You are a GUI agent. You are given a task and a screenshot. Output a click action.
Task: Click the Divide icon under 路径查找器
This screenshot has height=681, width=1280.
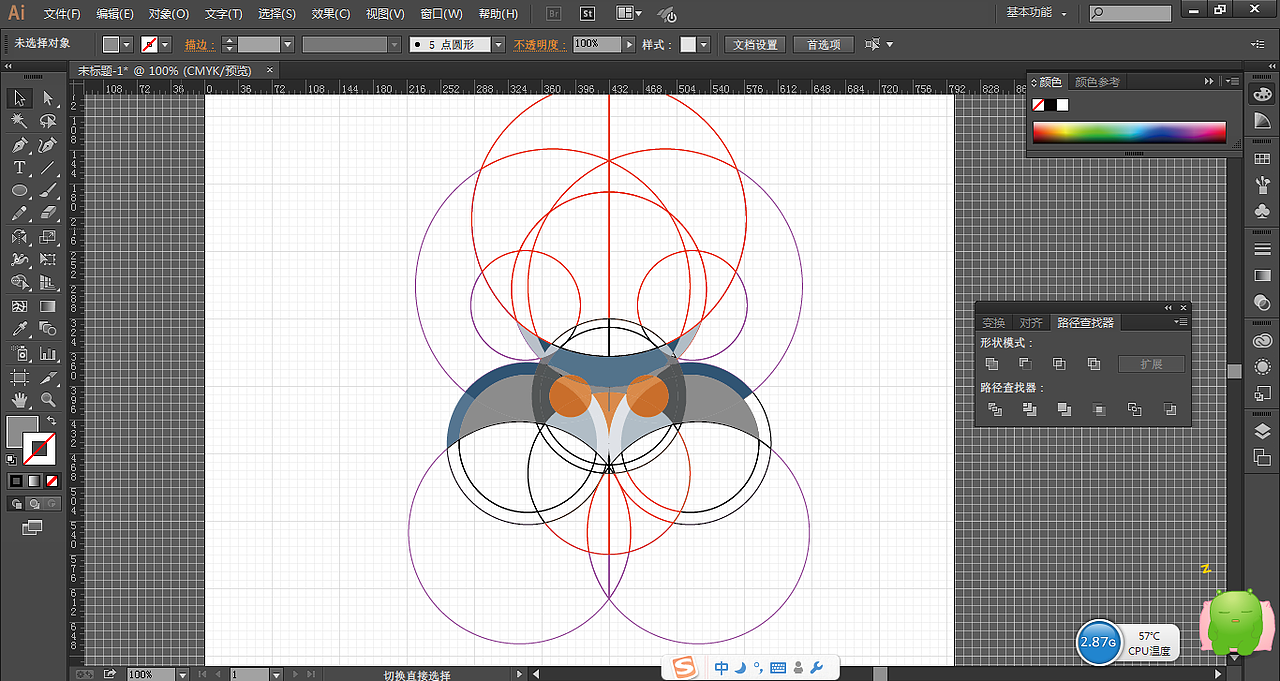[x=994, y=409]
